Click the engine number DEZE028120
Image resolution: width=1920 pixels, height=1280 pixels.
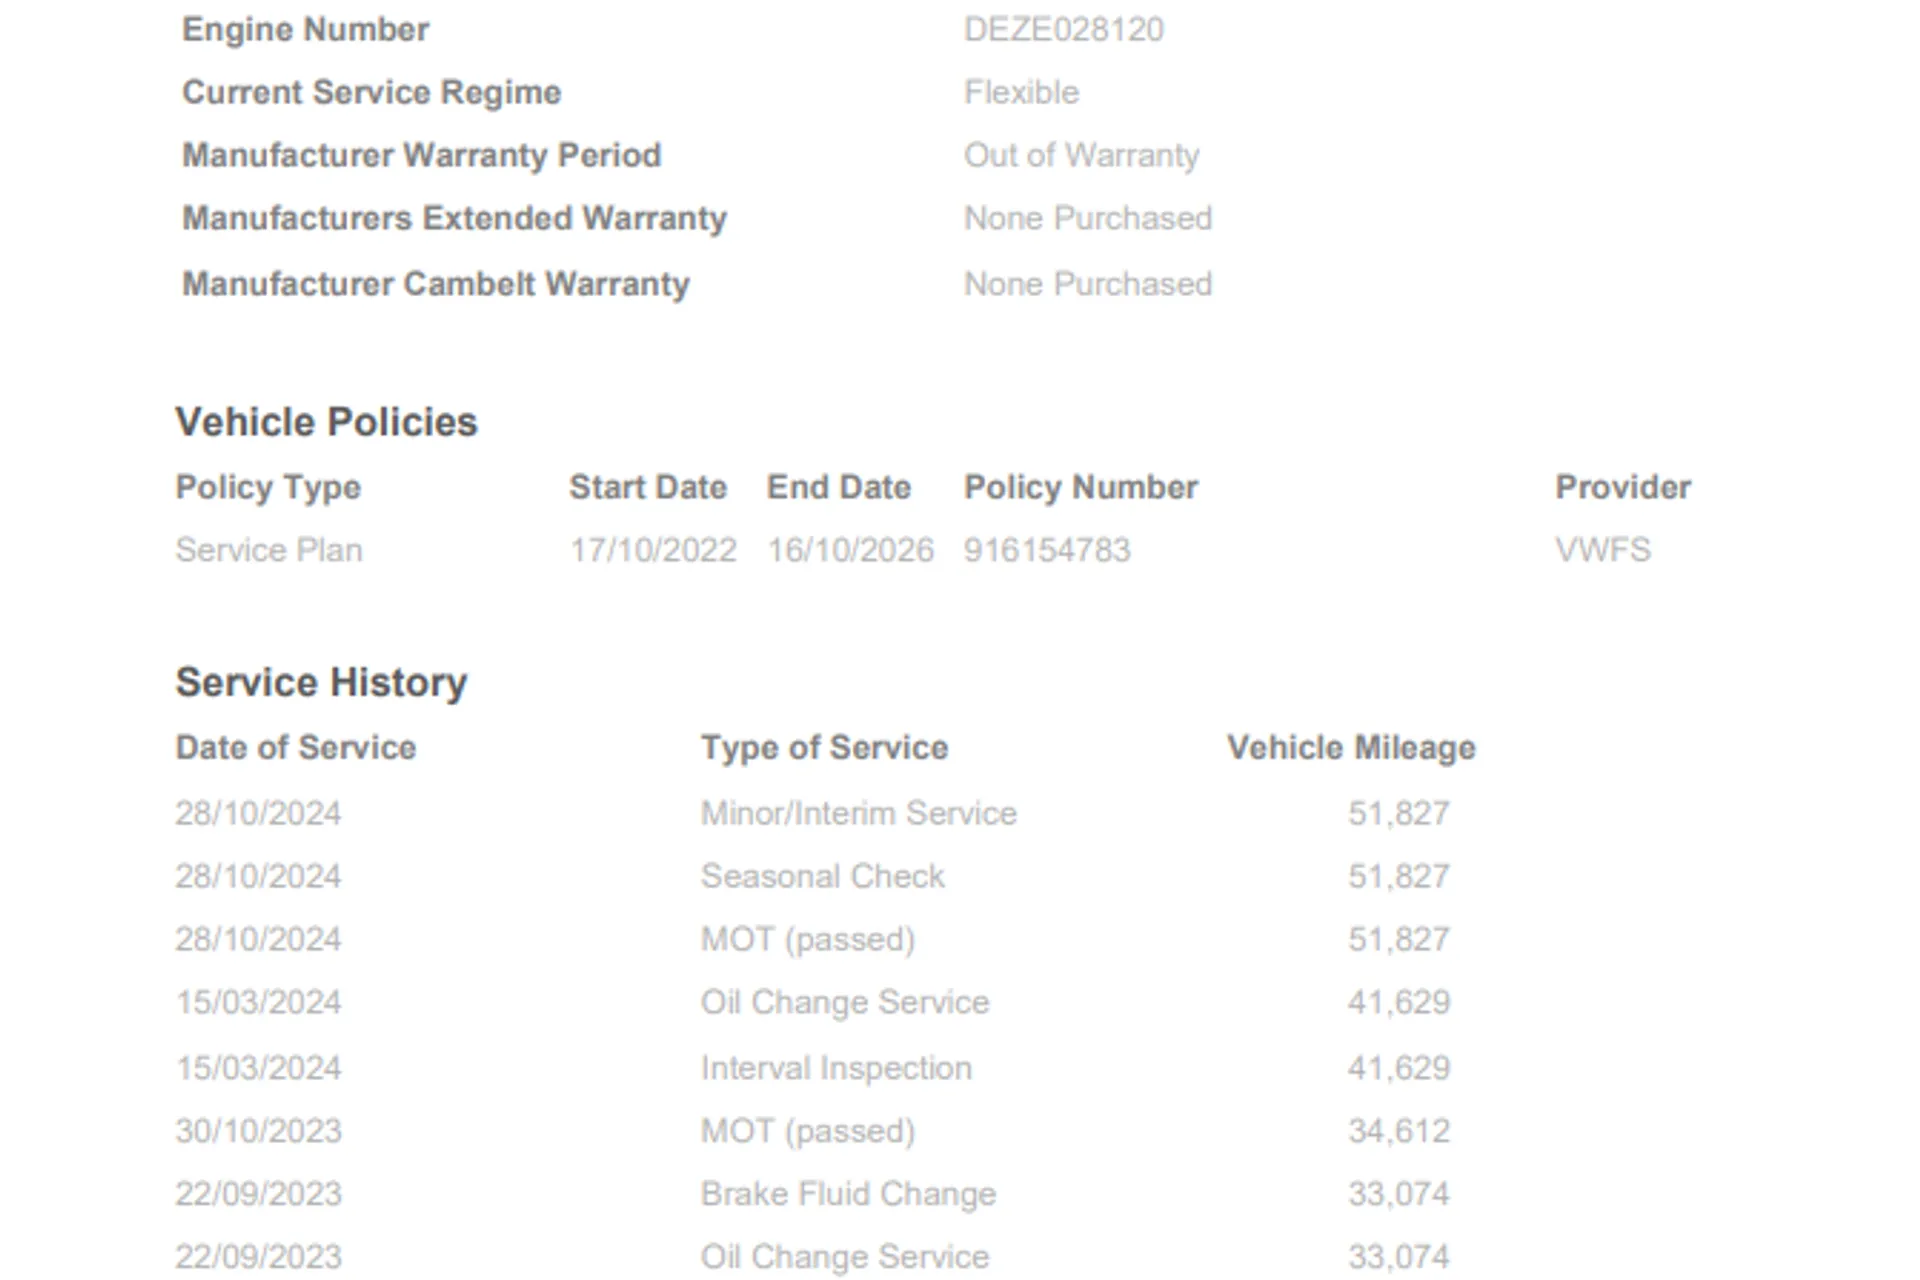pyautogui.click(x=1063, y=30)
